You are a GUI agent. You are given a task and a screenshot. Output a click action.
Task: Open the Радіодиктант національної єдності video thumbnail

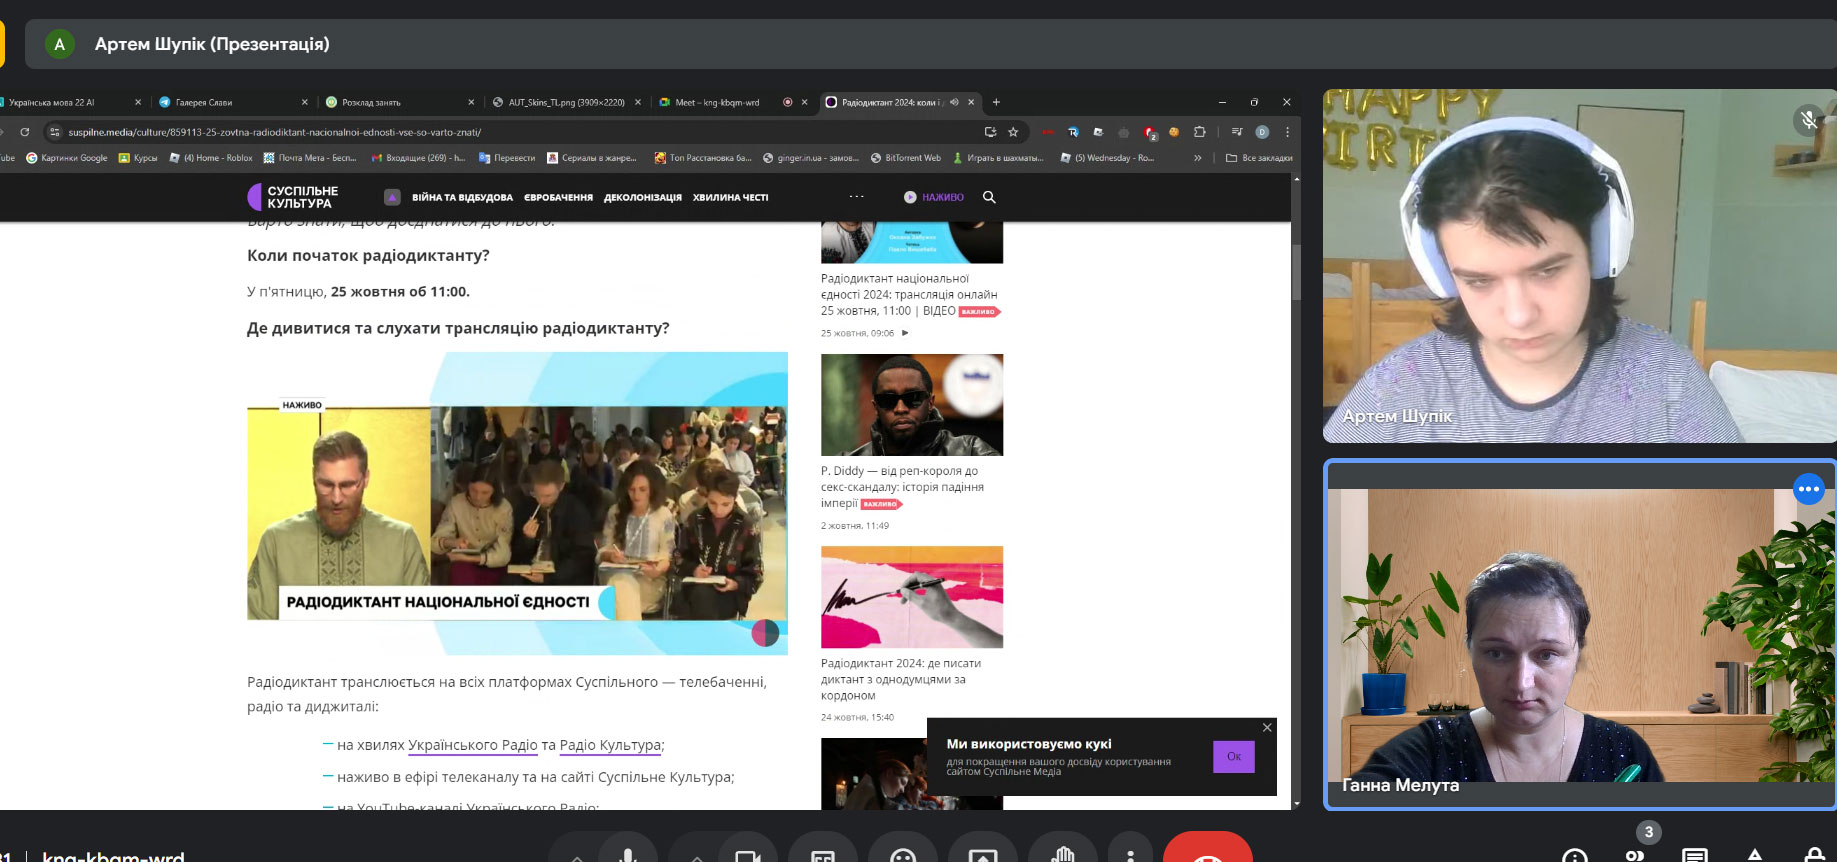click(x=517, y=503)
